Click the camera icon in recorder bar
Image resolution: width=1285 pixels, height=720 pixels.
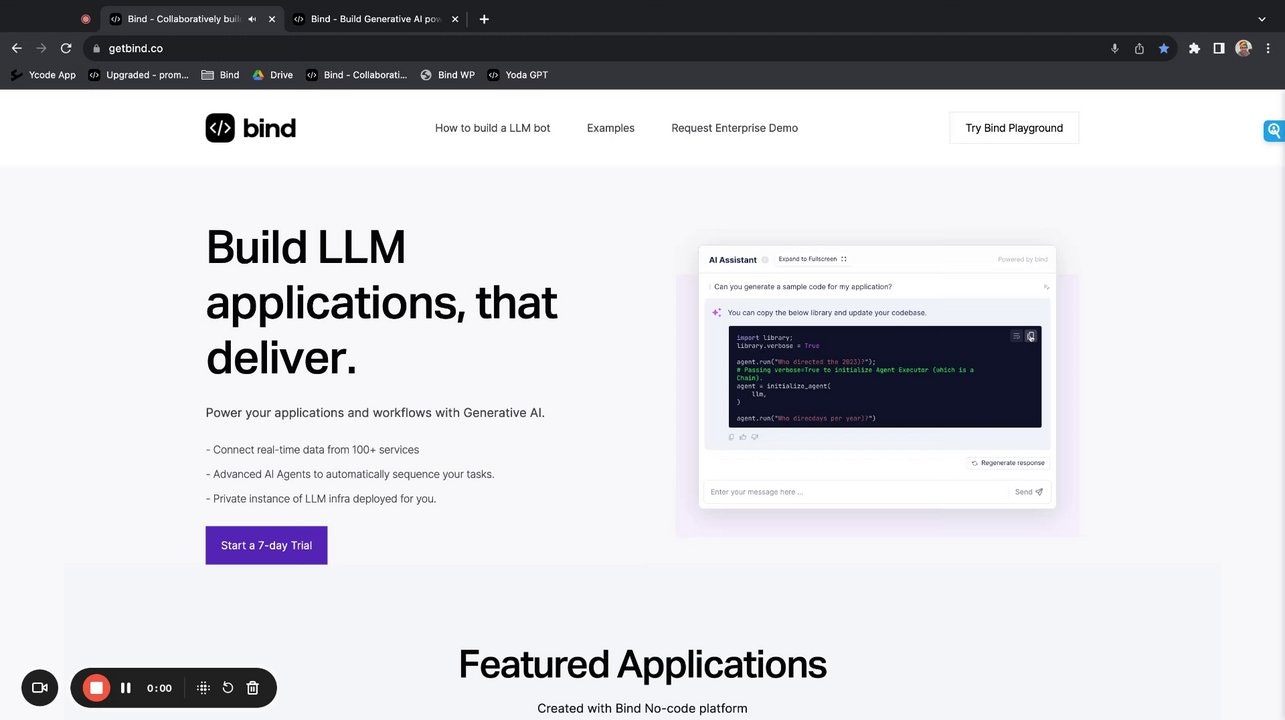click(x=40, y=688)
